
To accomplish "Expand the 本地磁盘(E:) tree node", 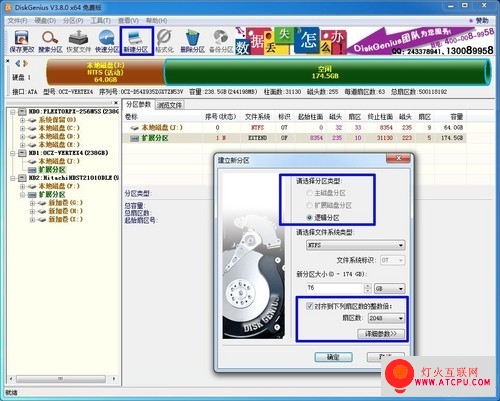I will tap(22, 145).
